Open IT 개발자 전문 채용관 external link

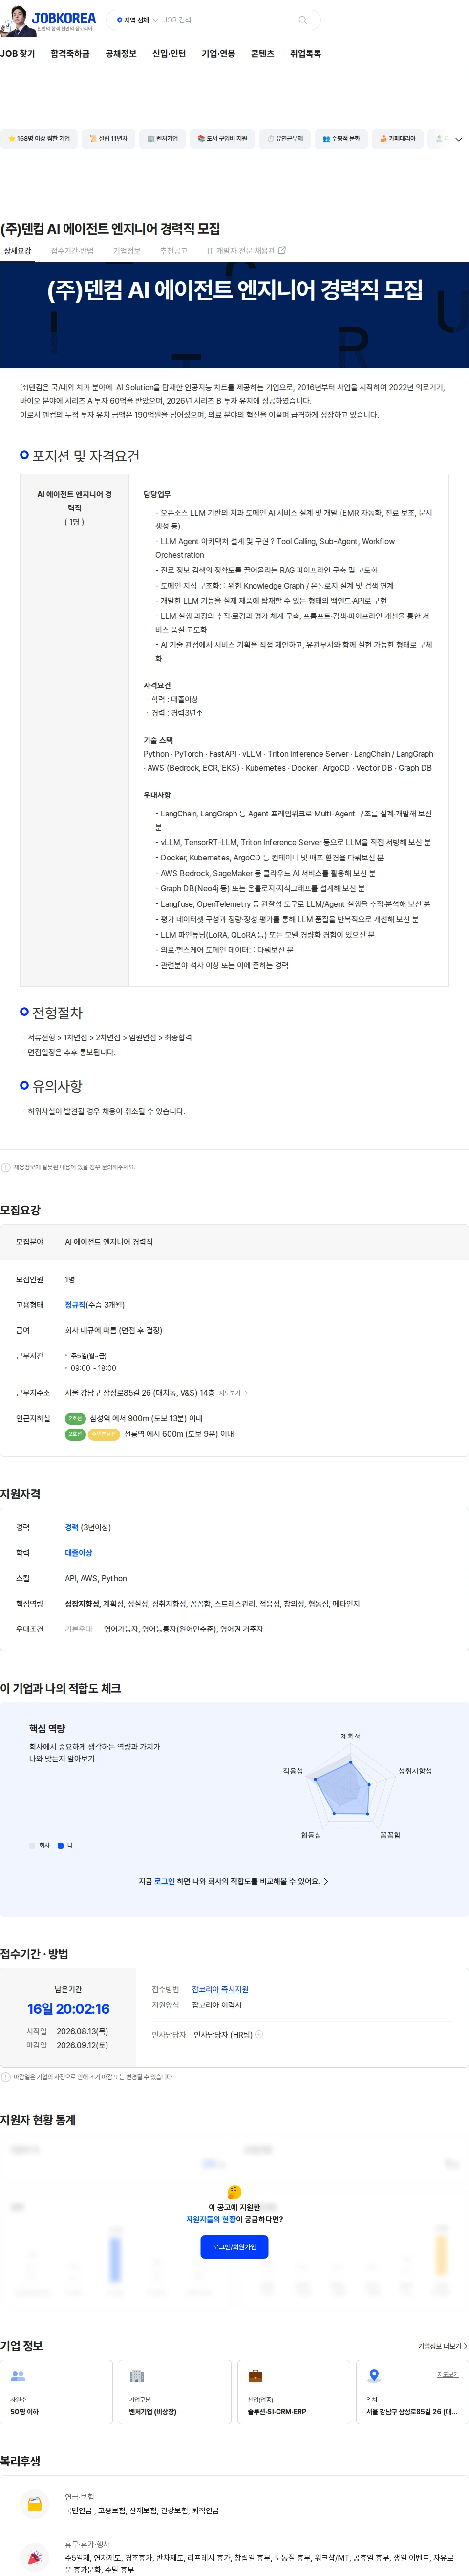pos(246,251)
